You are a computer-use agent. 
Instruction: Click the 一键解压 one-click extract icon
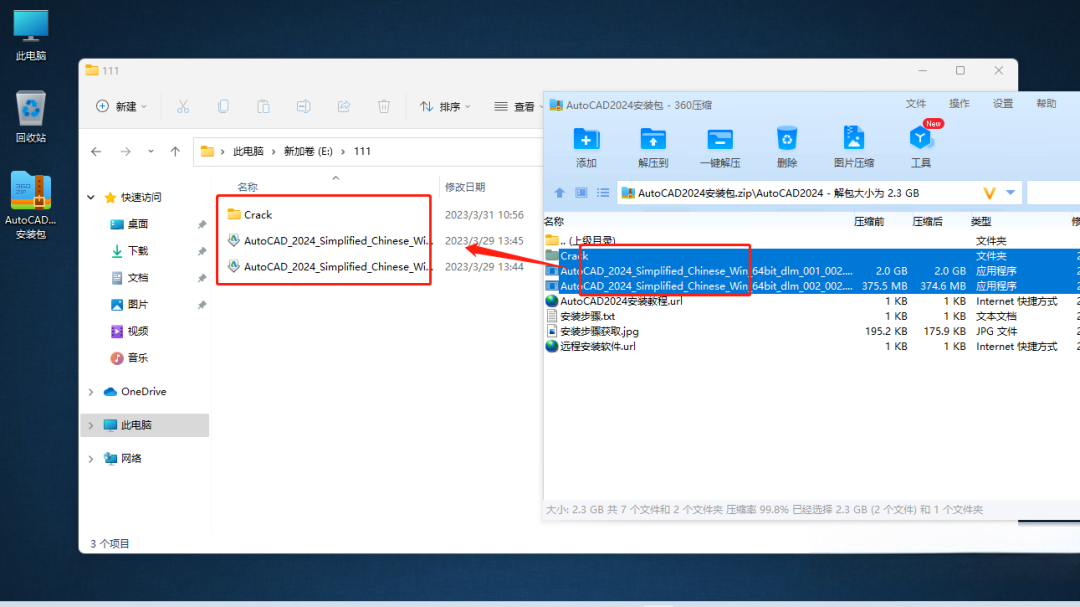(x=720, y=147)
